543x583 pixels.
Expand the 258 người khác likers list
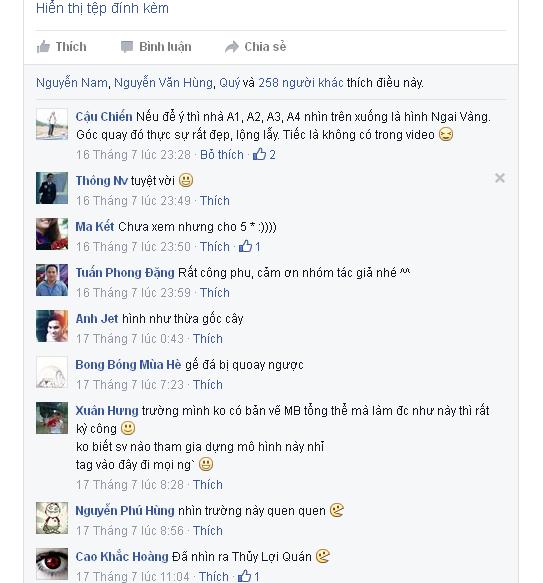(301, 83)
